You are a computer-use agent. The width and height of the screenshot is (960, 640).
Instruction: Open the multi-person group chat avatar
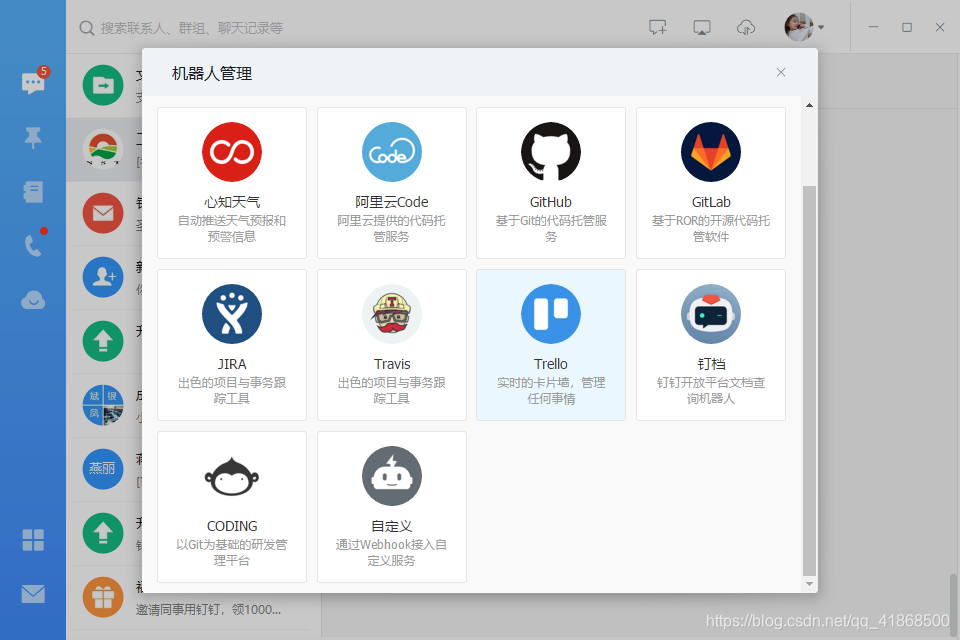click(x=103, y=405)
